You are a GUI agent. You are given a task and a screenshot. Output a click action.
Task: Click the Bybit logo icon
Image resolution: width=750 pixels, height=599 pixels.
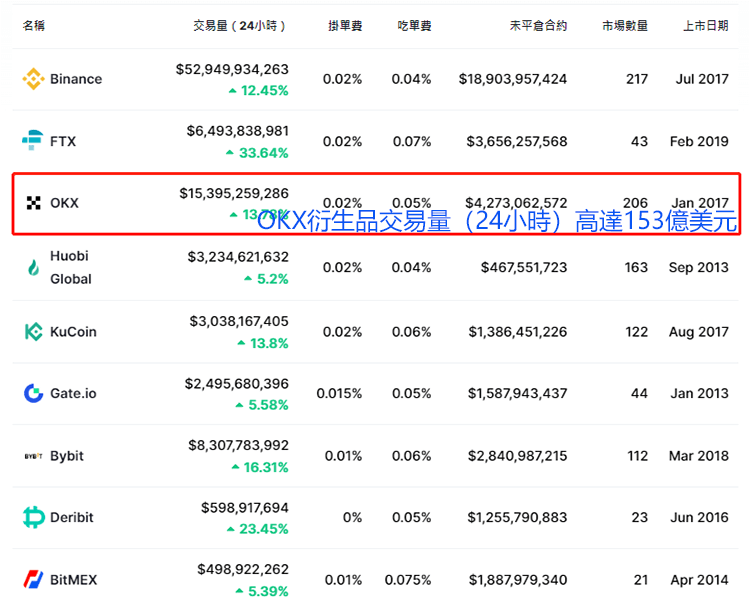[33, 456]
